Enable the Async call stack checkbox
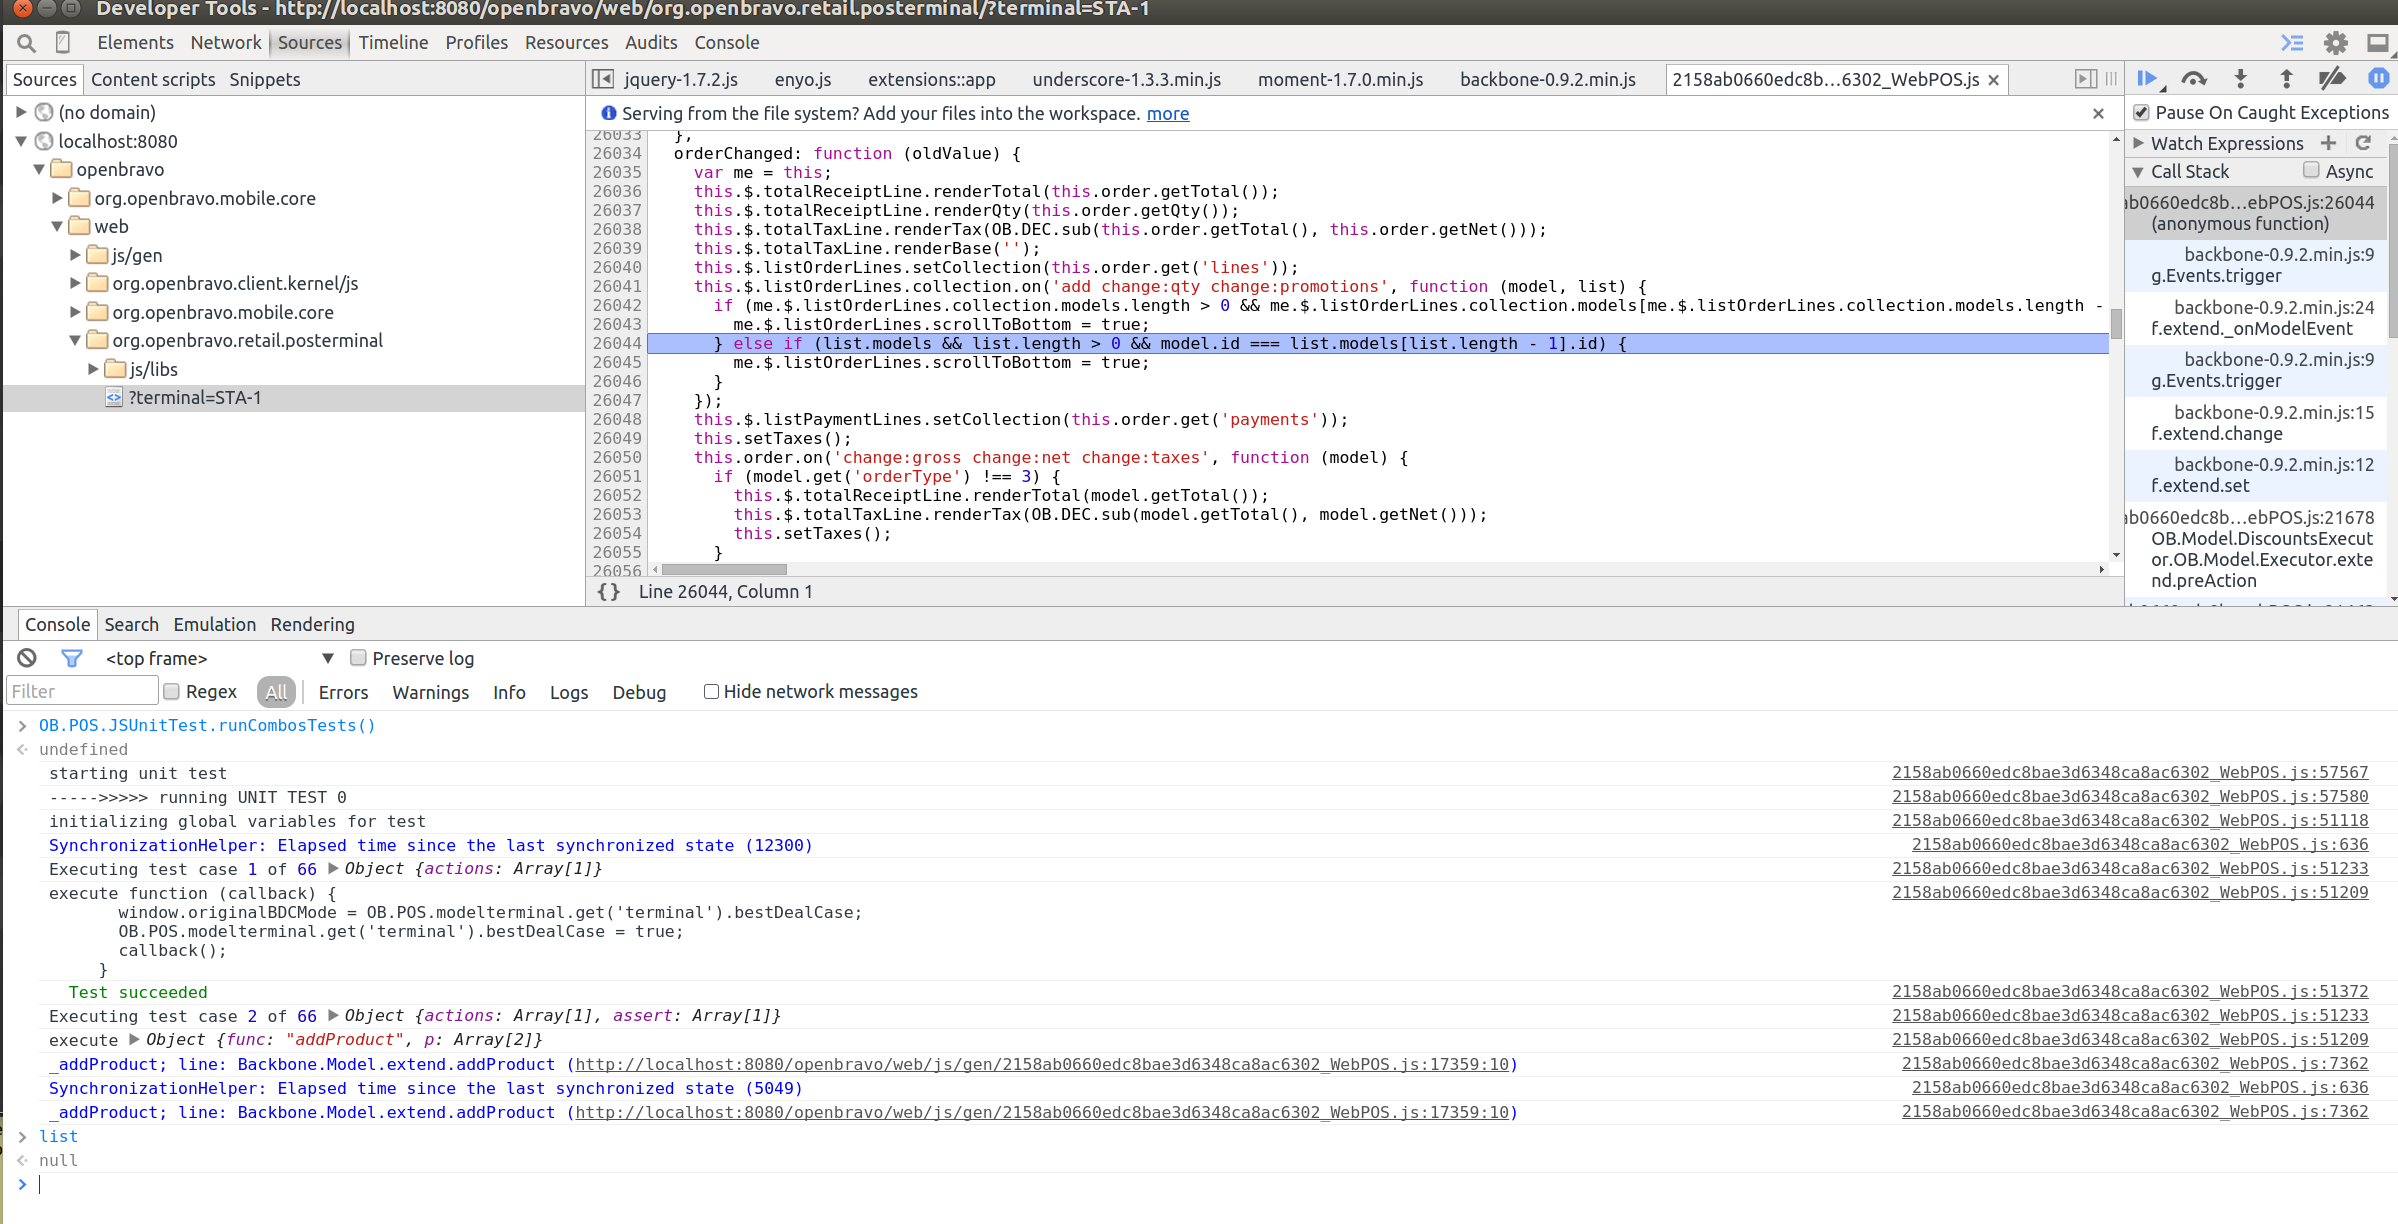Image resolution: width=2398 pixels, height=1224 pixels. (2311, 171)
